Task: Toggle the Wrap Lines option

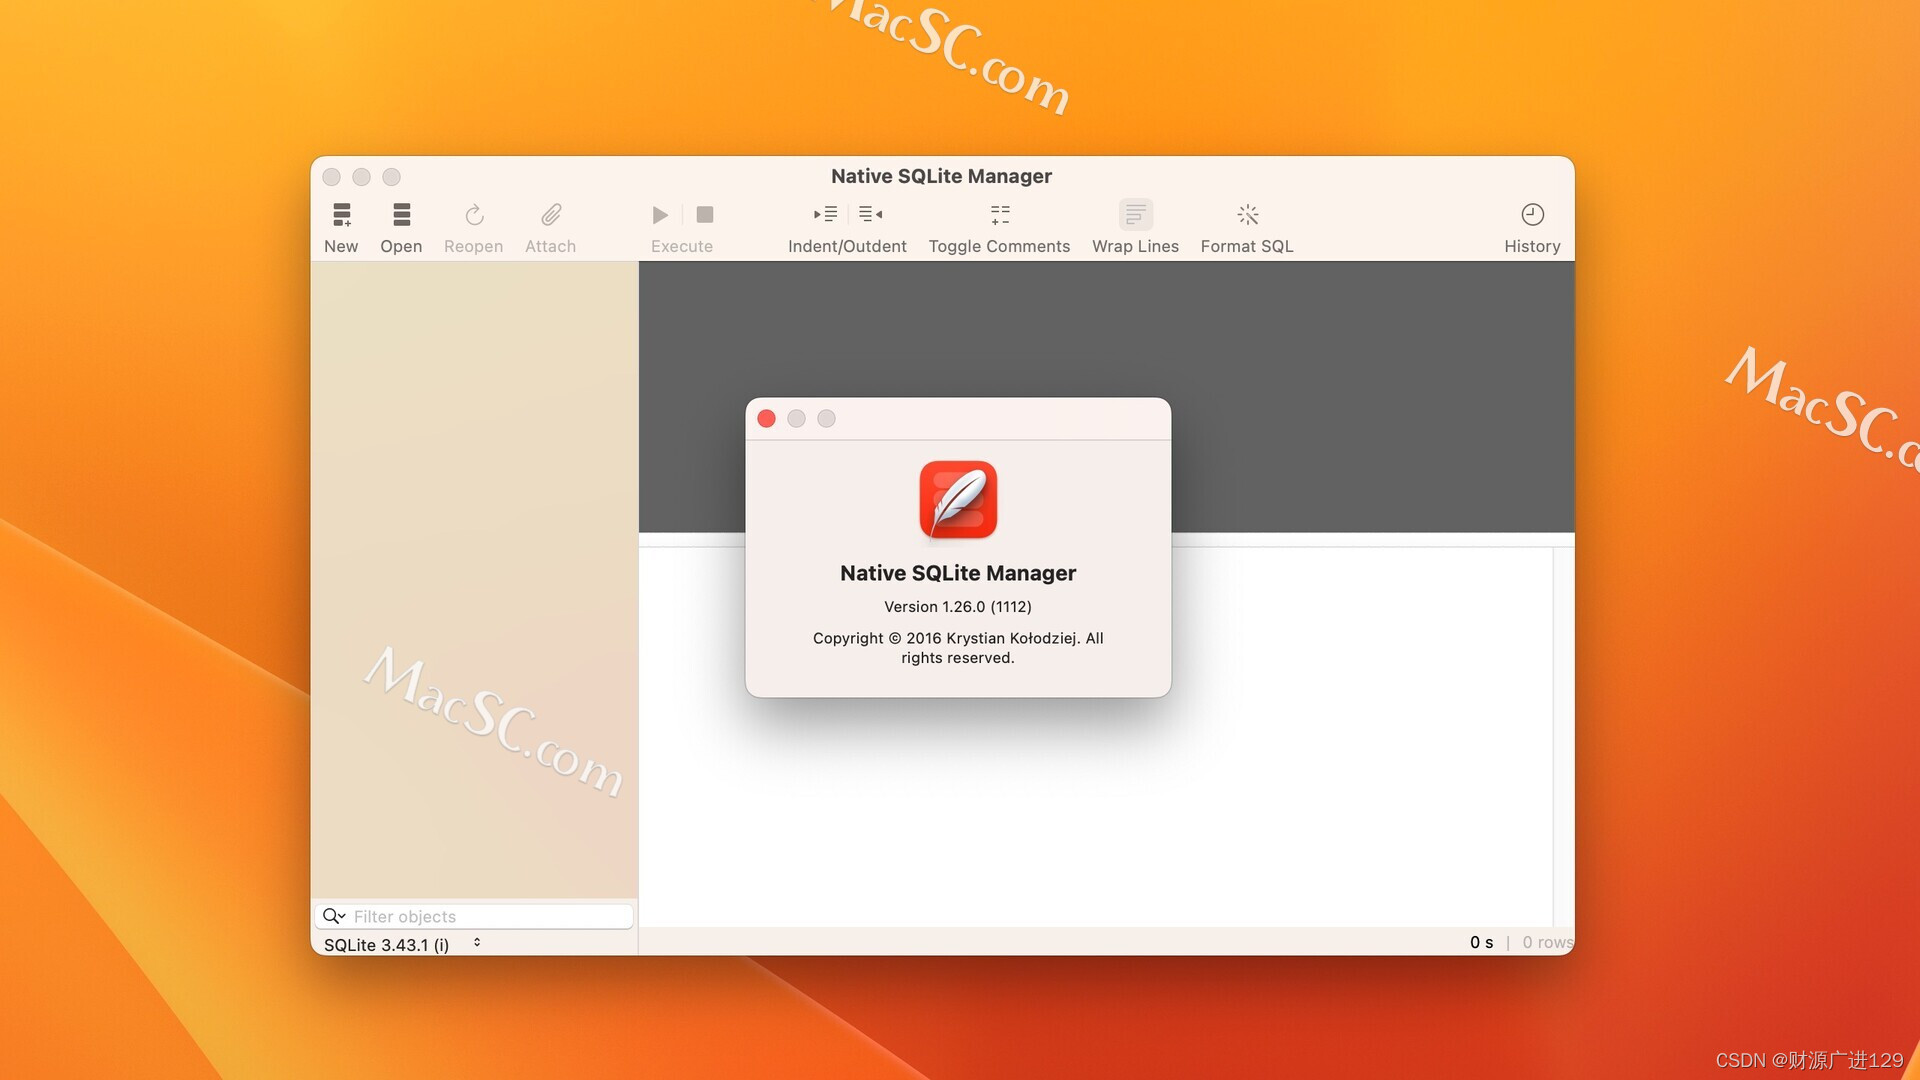Action: 1136,214
